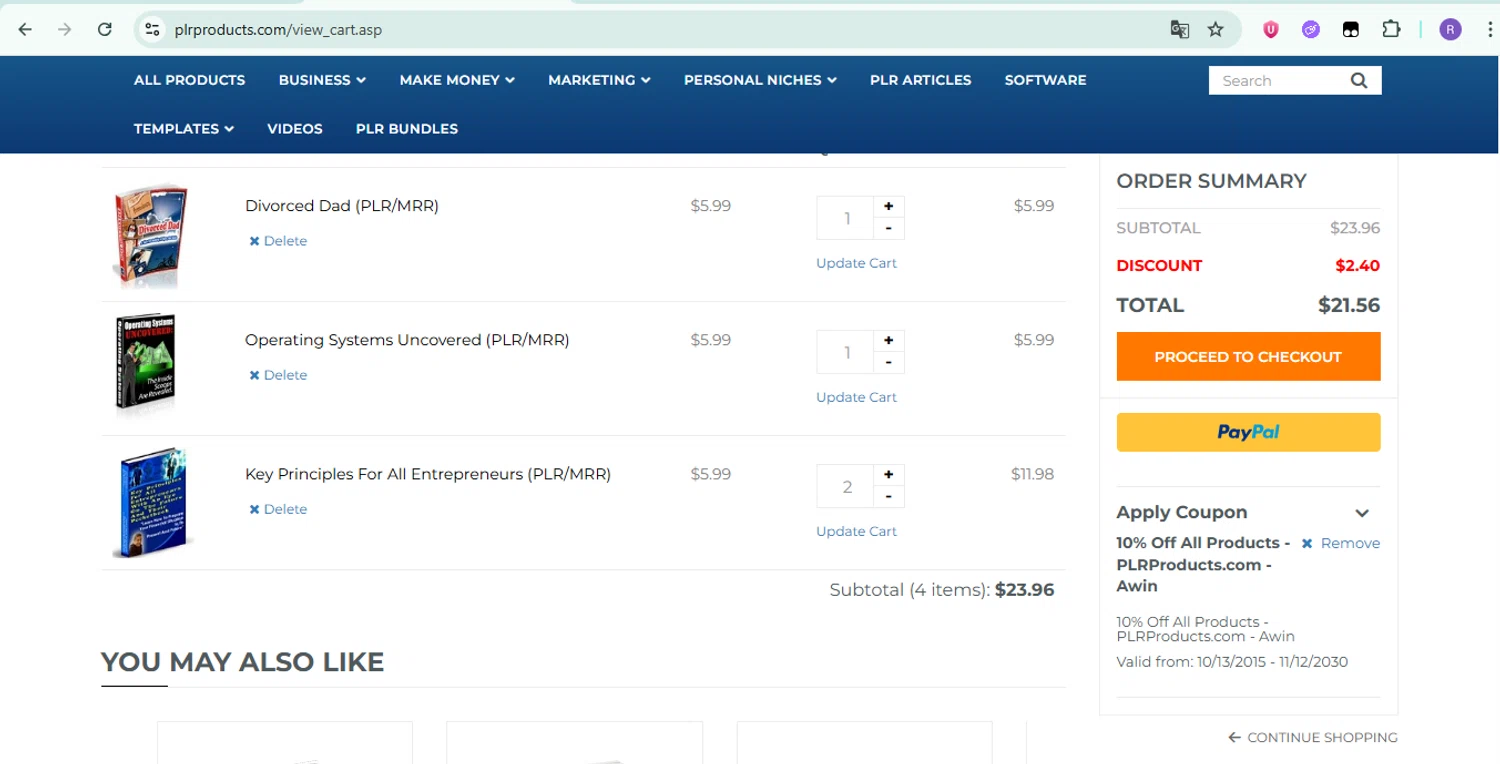1500x764 pixels.
Task: Open Operating Systems Uncovered (PLR/MRR) product link
Action: [407, 340]
